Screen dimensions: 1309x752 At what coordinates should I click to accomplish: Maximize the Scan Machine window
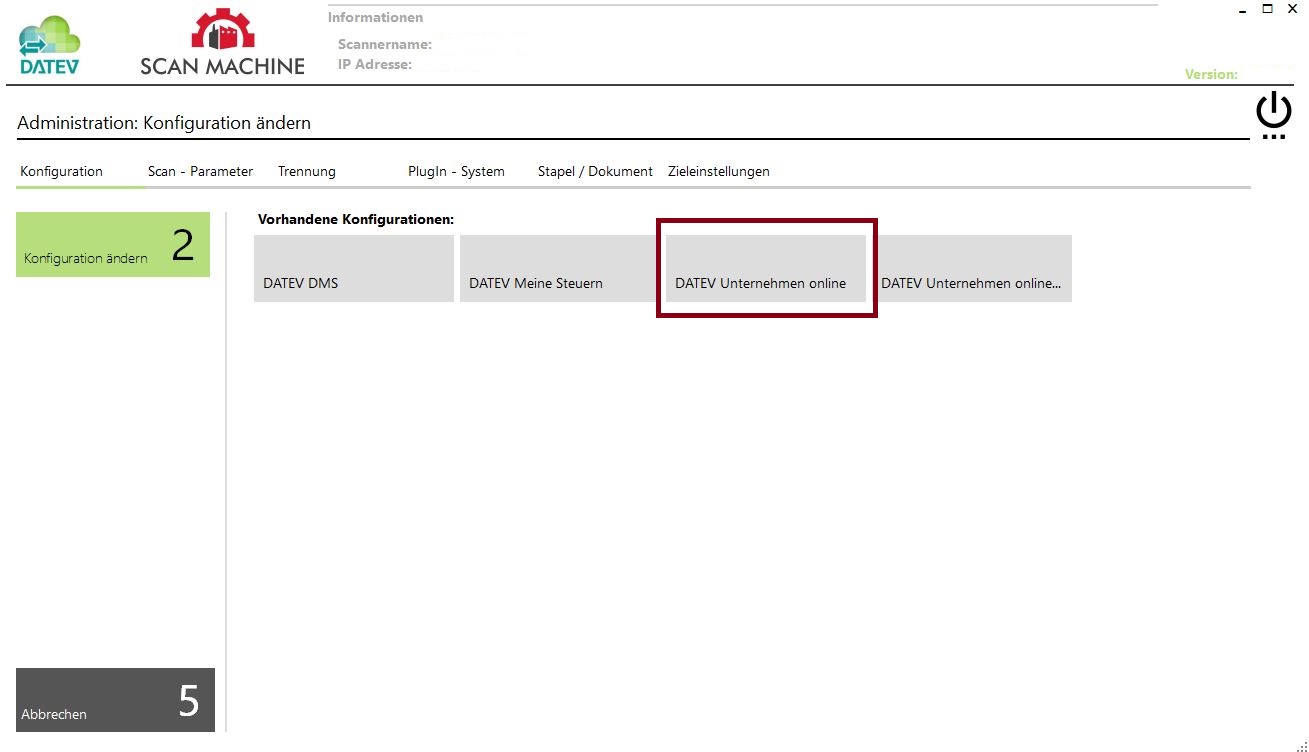(x=1268, y=9)
